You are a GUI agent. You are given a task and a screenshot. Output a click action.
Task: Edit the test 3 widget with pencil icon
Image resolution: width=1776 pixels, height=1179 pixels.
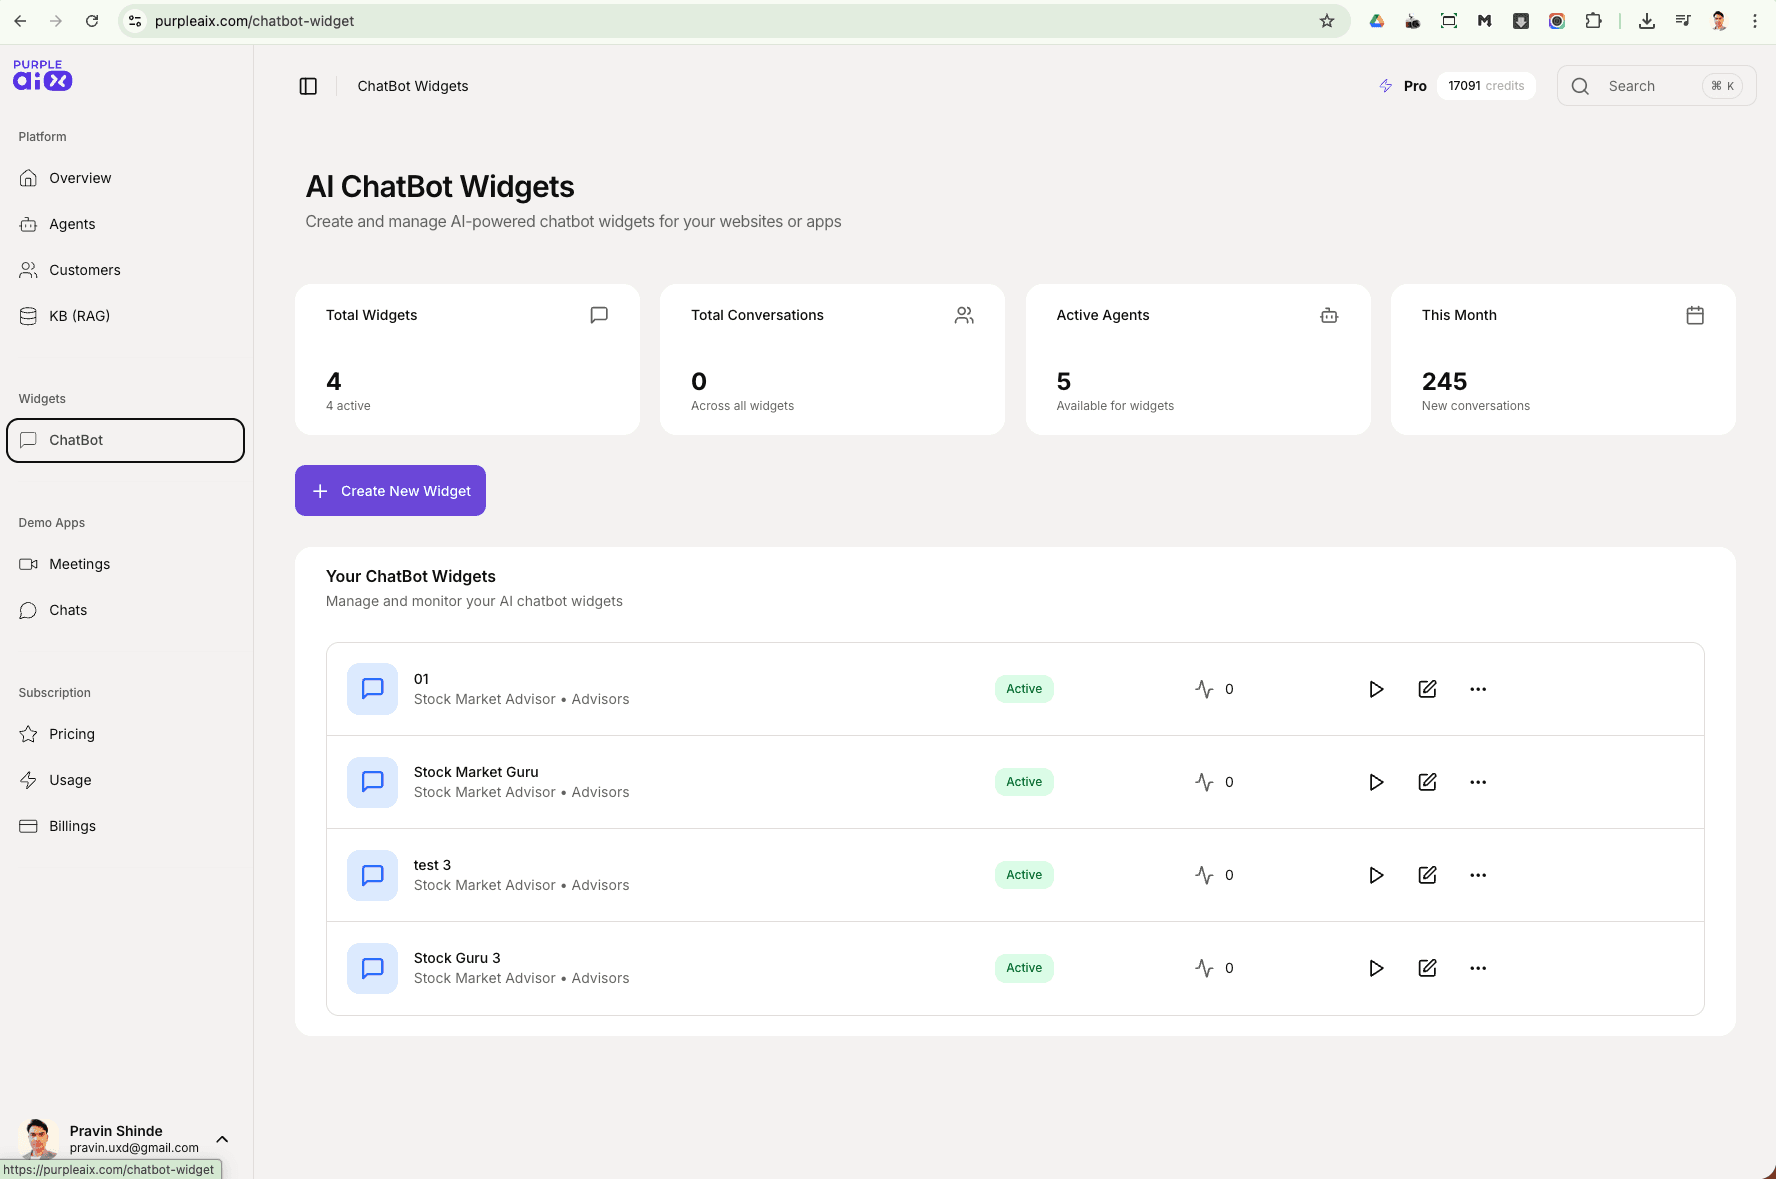point(1427,875)
